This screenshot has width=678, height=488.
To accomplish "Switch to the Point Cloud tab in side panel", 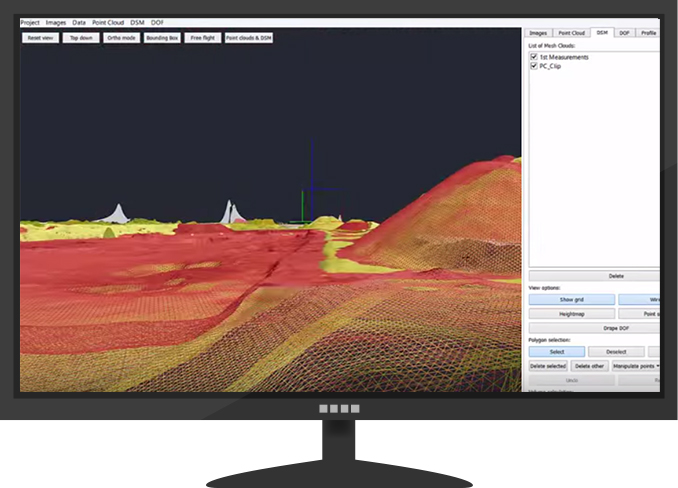I will (x=571, y=33).
